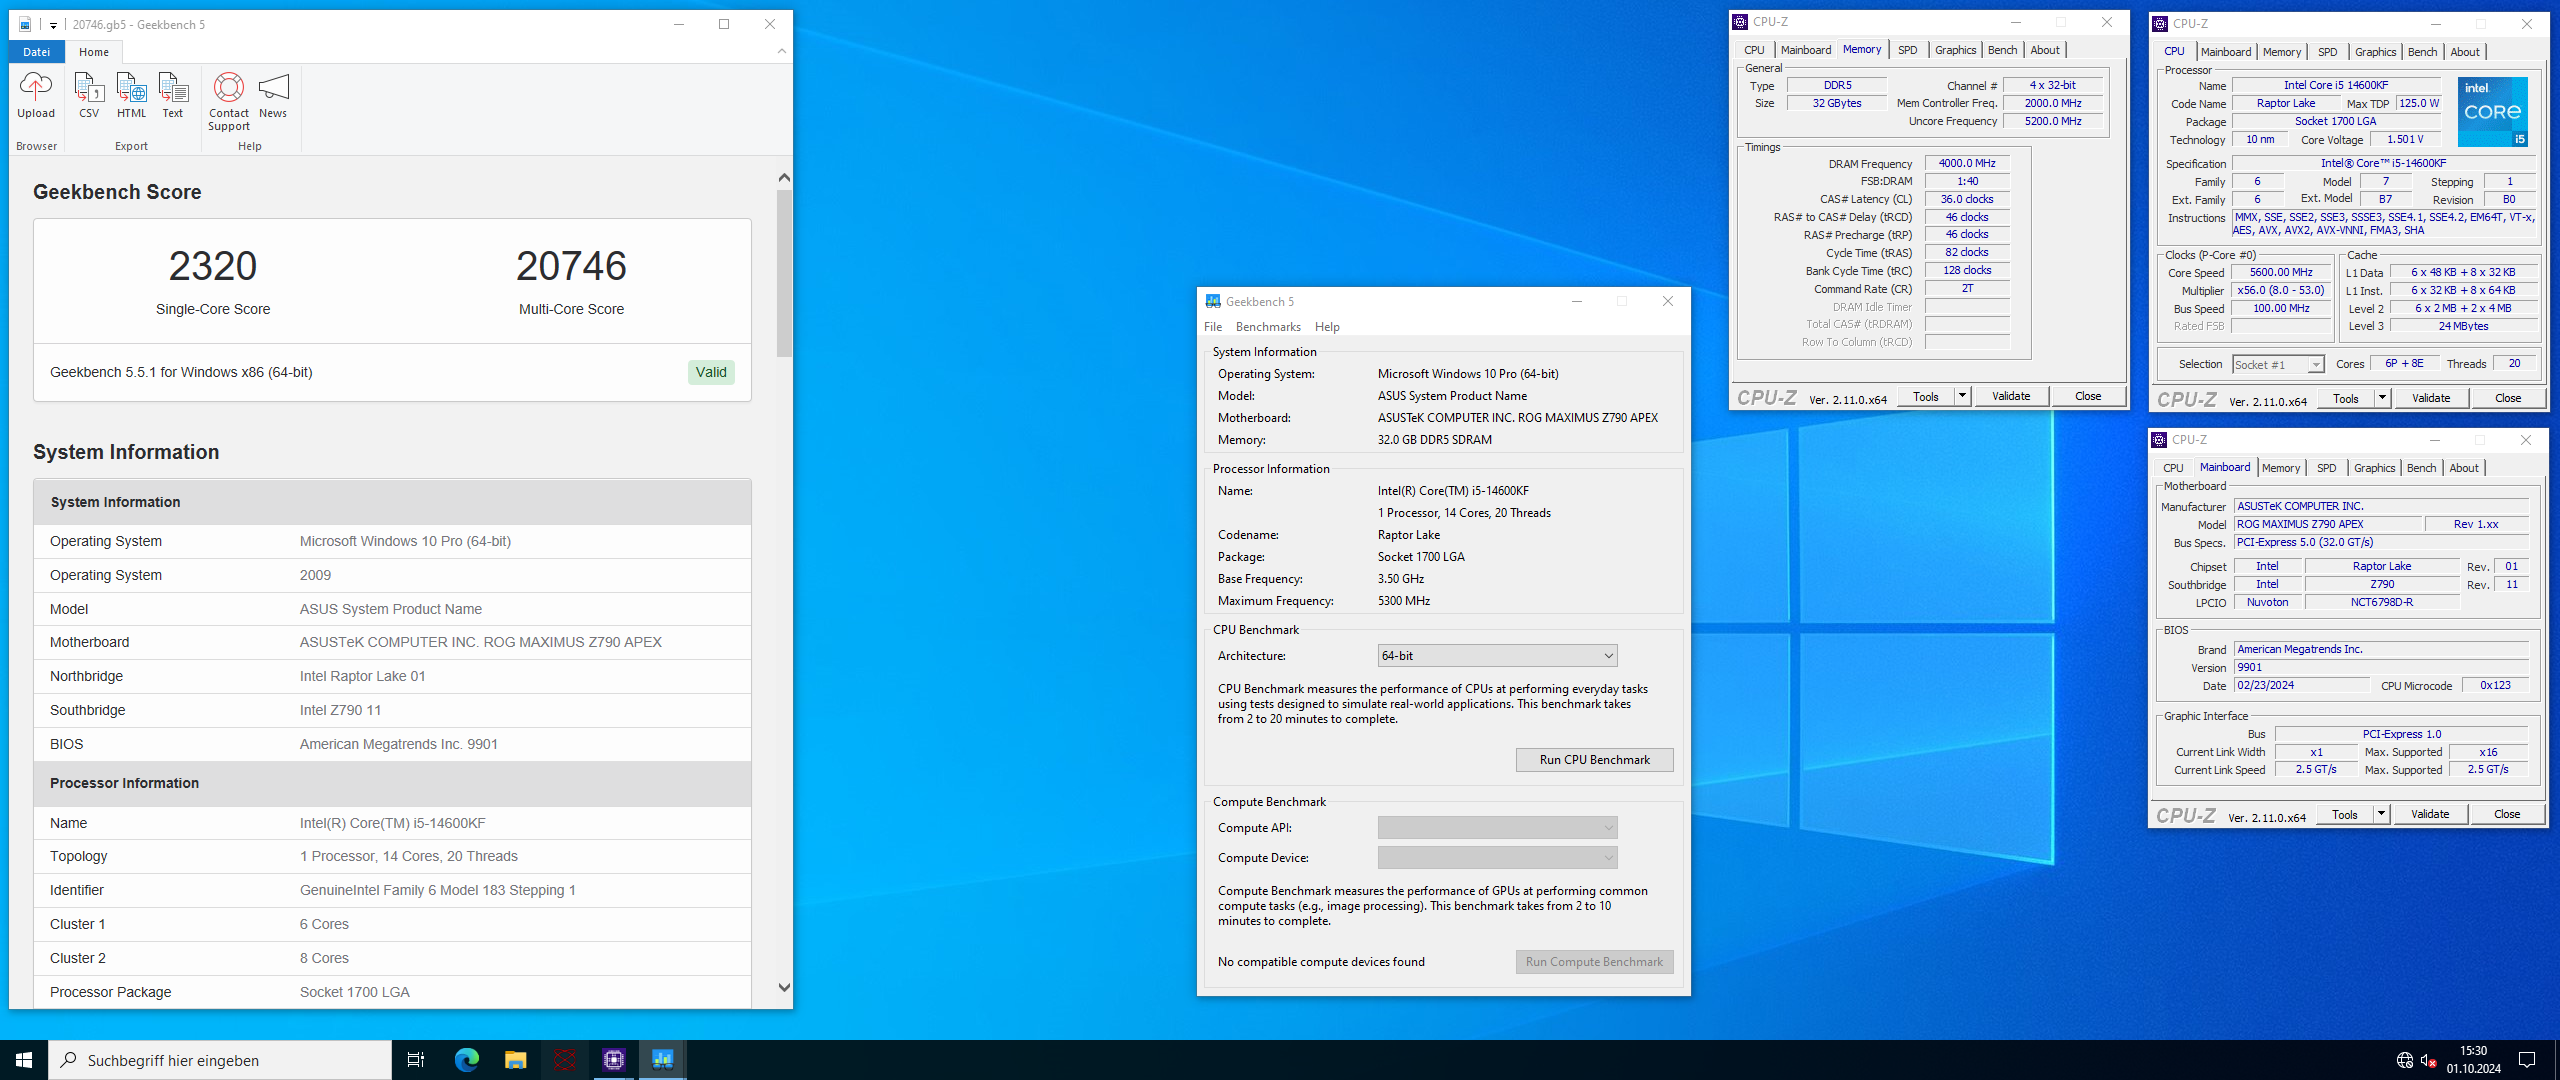Click Tools button in Memory CPU-Z window

(x=1925, y=397)
